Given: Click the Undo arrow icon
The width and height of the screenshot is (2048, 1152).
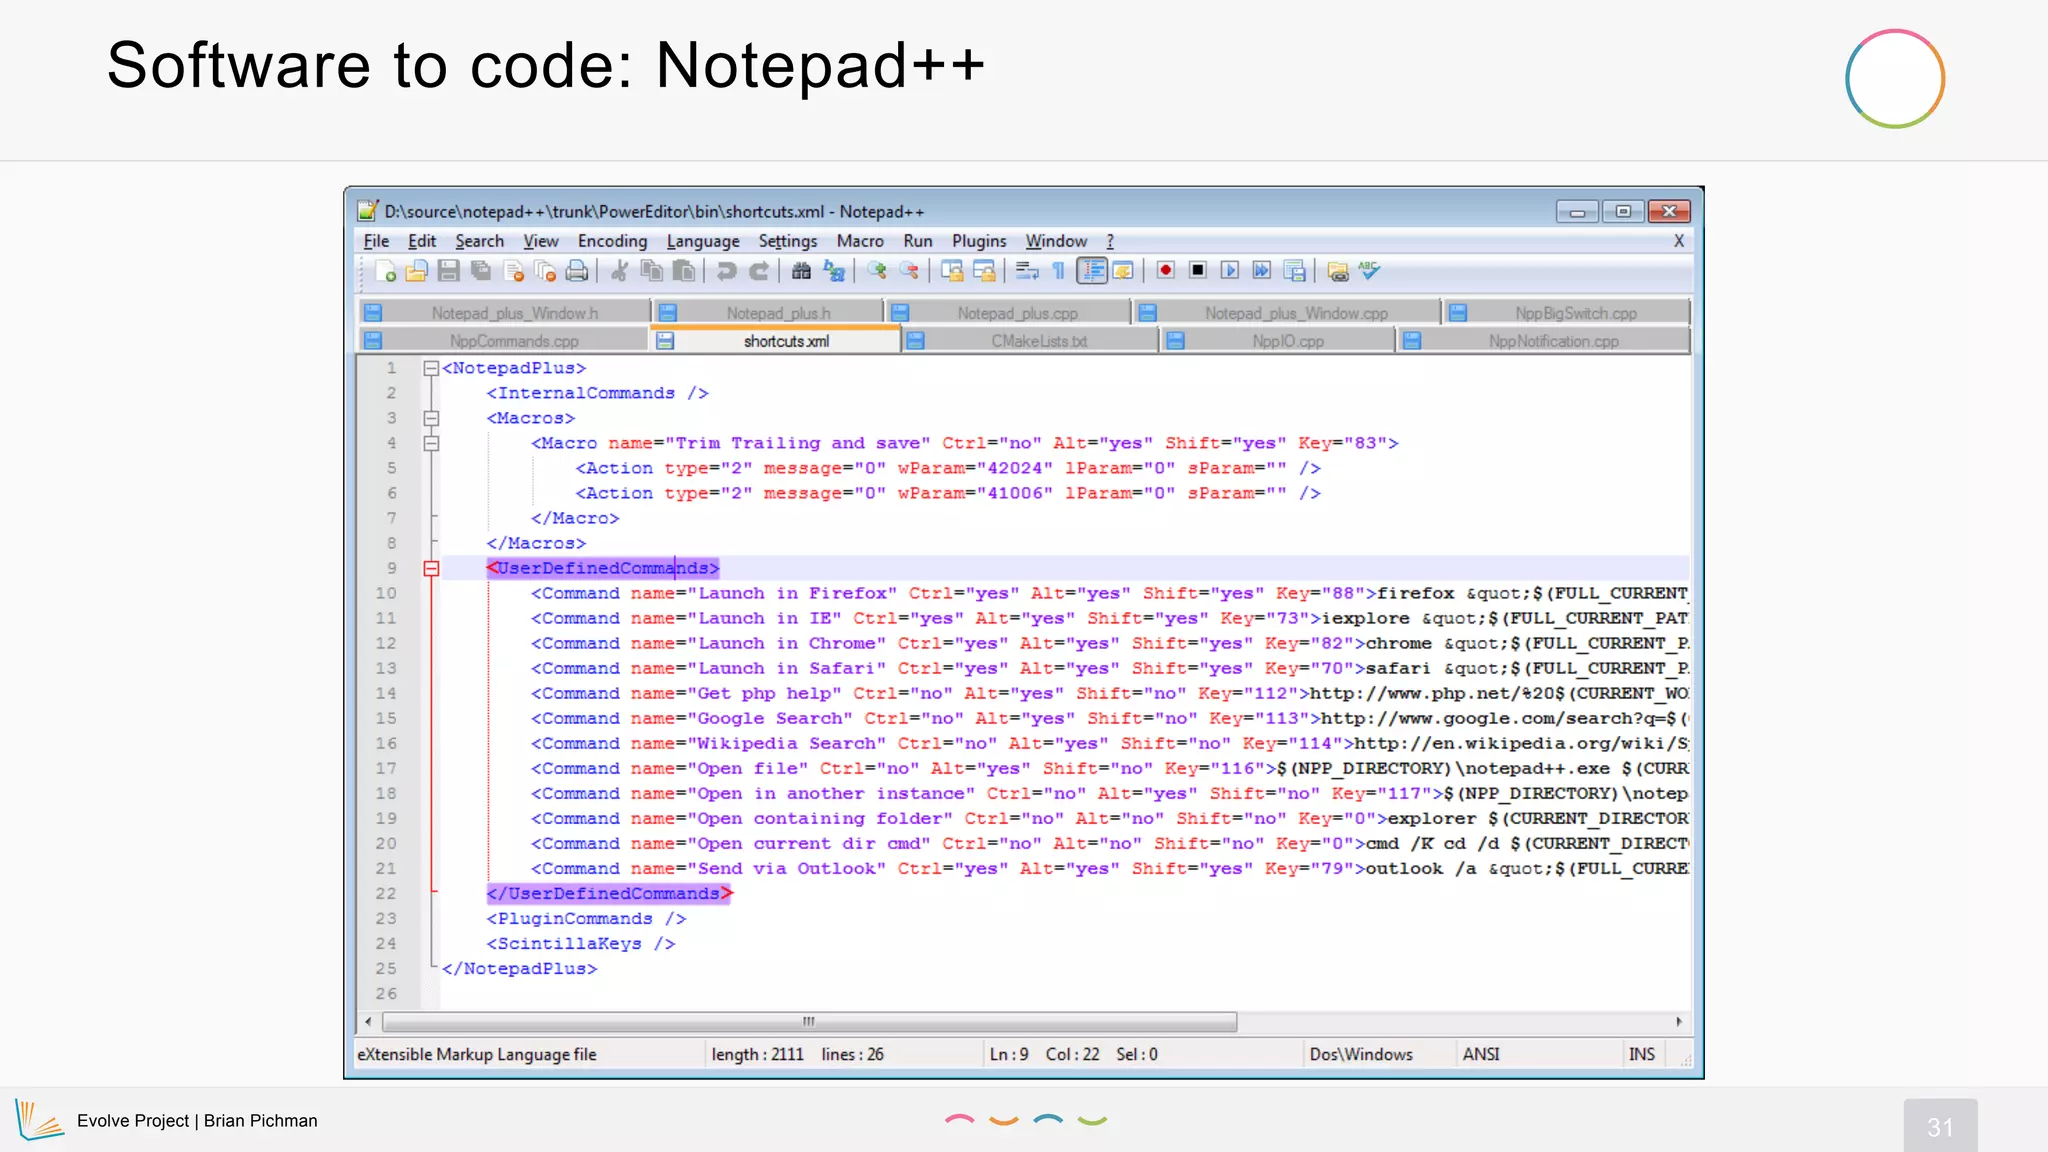Looking at the screenshot, I should pos(727,271).
